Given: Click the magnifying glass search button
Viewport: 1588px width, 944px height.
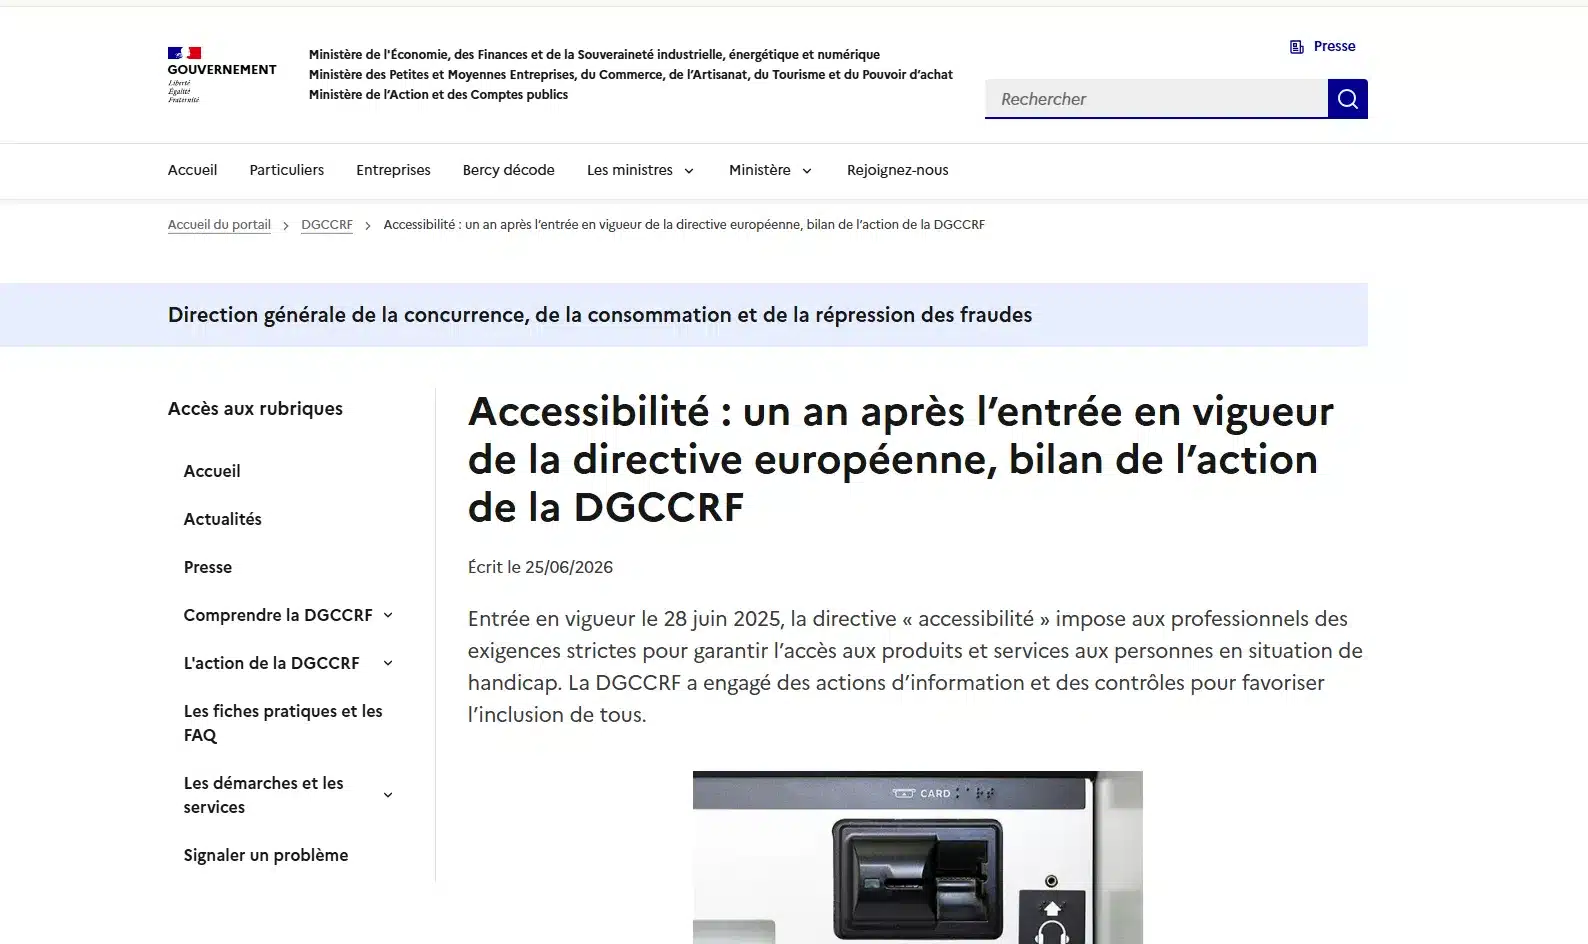Looking at the screenshot, I should 1347,99.
